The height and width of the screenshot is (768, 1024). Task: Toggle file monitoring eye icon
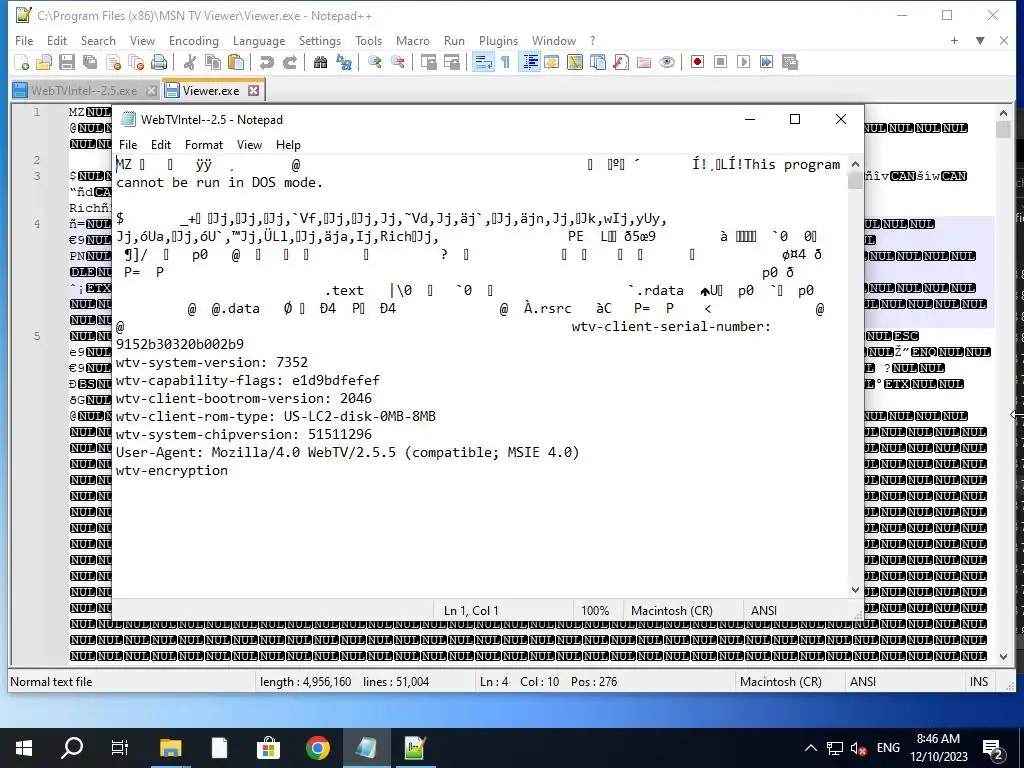667,62
